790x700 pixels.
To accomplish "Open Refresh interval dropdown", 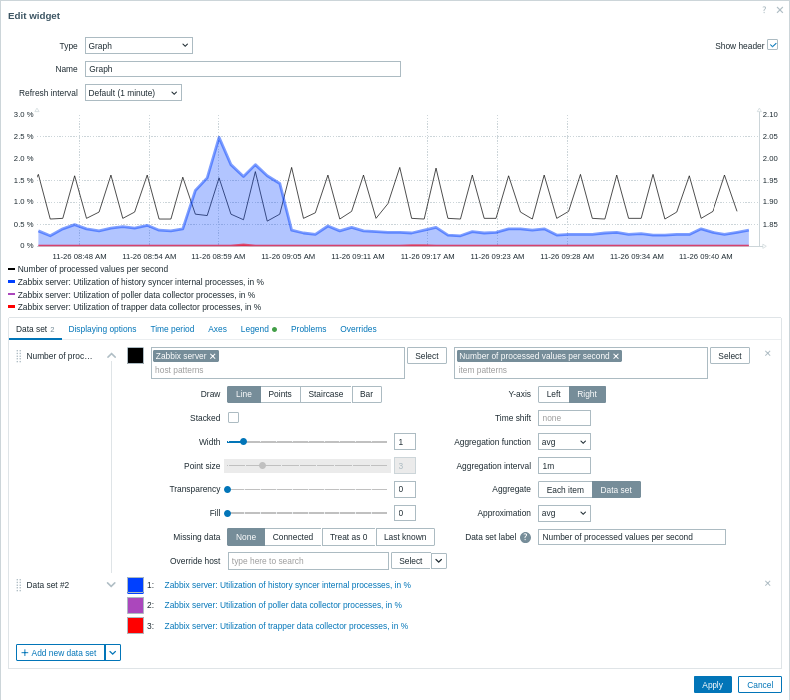I will pyautogui.click(x=133, y=93).
